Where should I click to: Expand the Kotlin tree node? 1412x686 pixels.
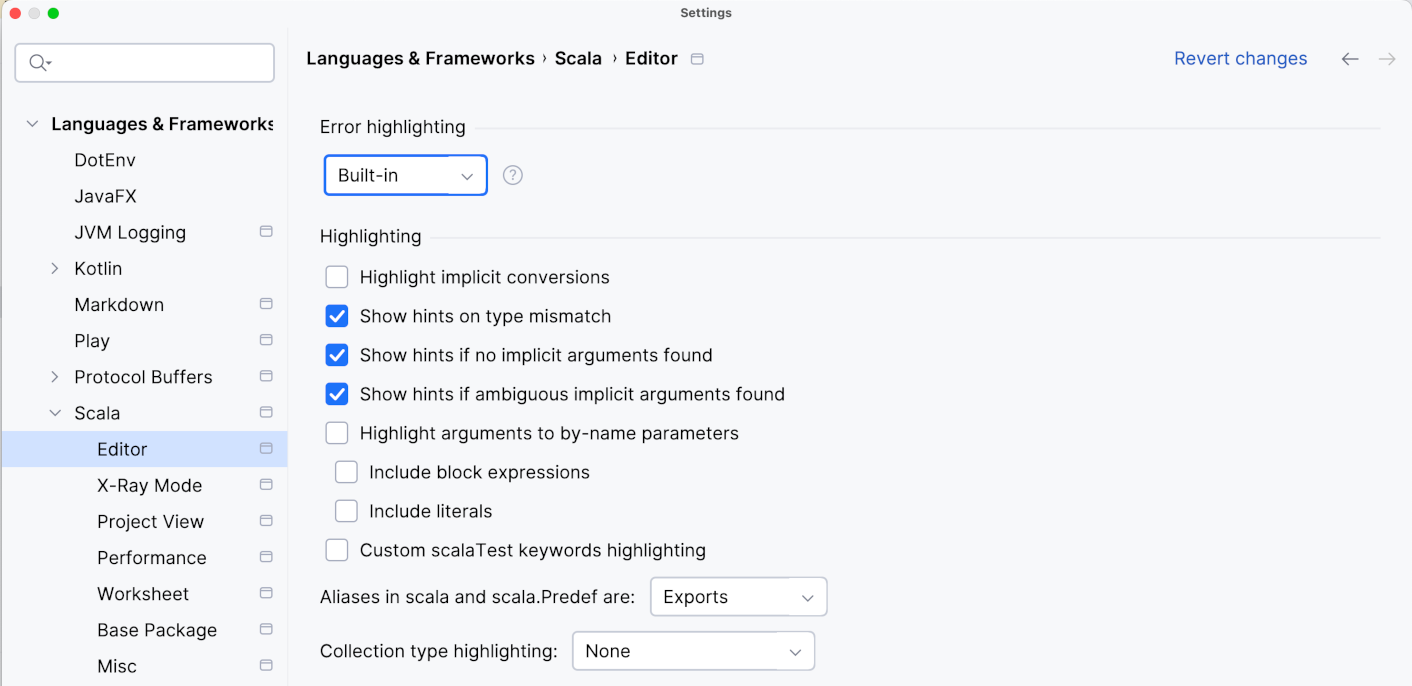(x=55, y=269)
